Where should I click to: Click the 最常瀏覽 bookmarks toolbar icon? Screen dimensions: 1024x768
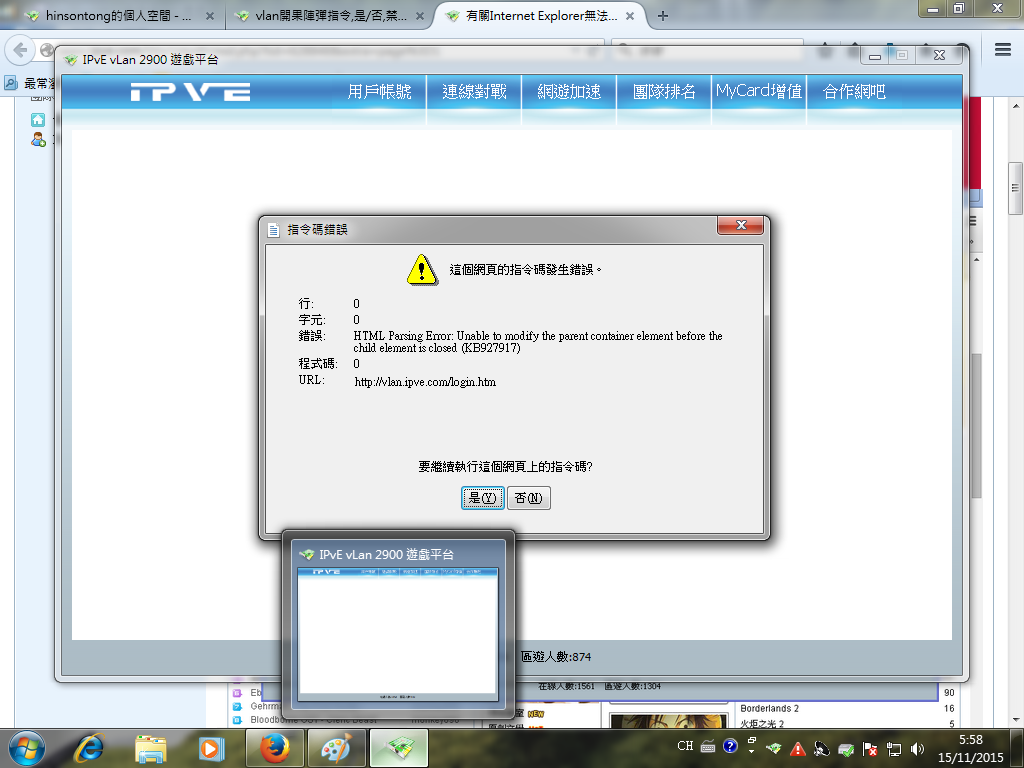point(10,83)
